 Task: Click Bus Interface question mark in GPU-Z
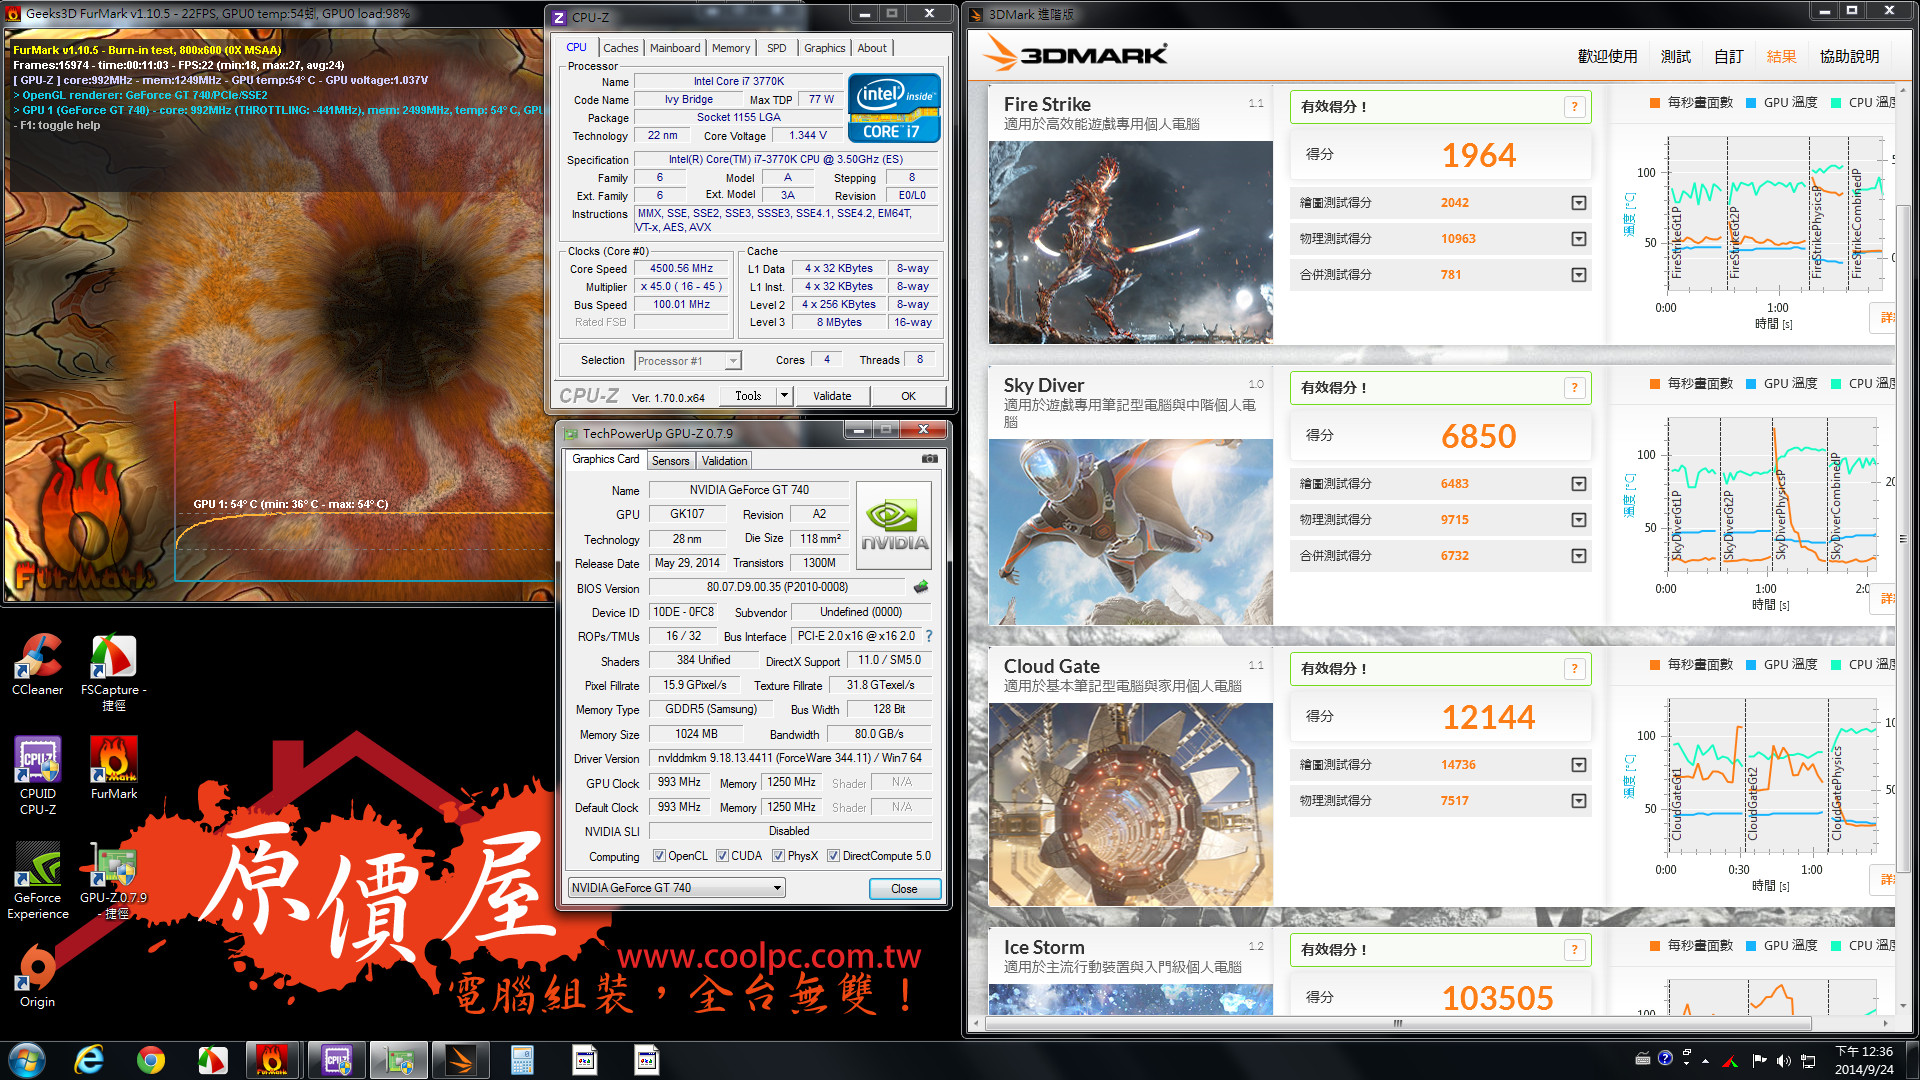pyautogui.click(x=929, y=636)
